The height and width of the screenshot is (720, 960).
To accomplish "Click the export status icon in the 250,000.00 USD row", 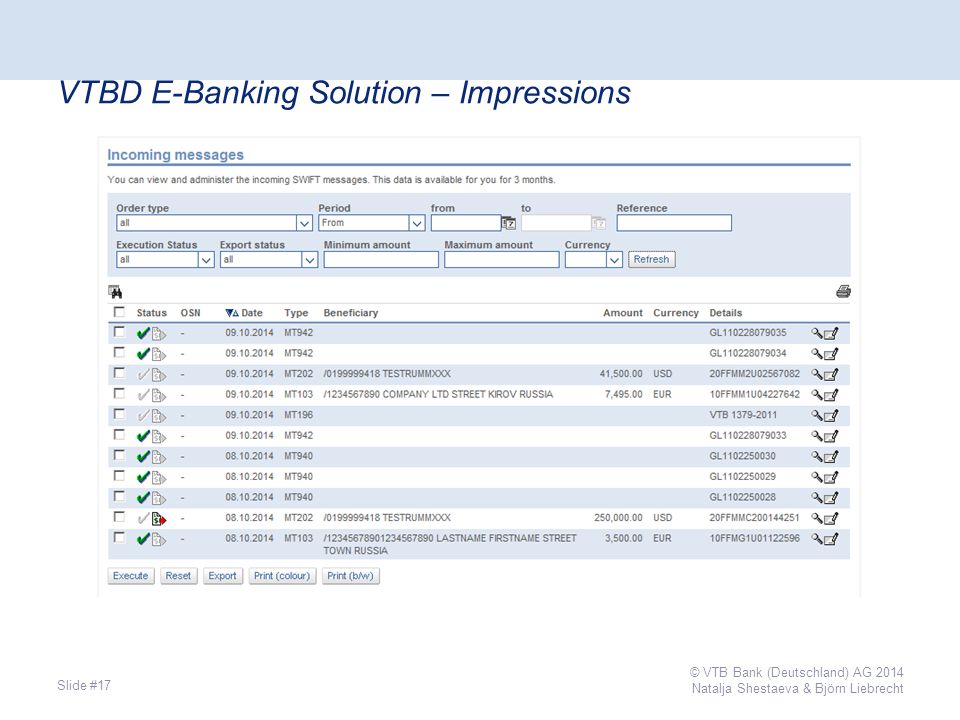I will pyautogui.click(x=159, y=519).
